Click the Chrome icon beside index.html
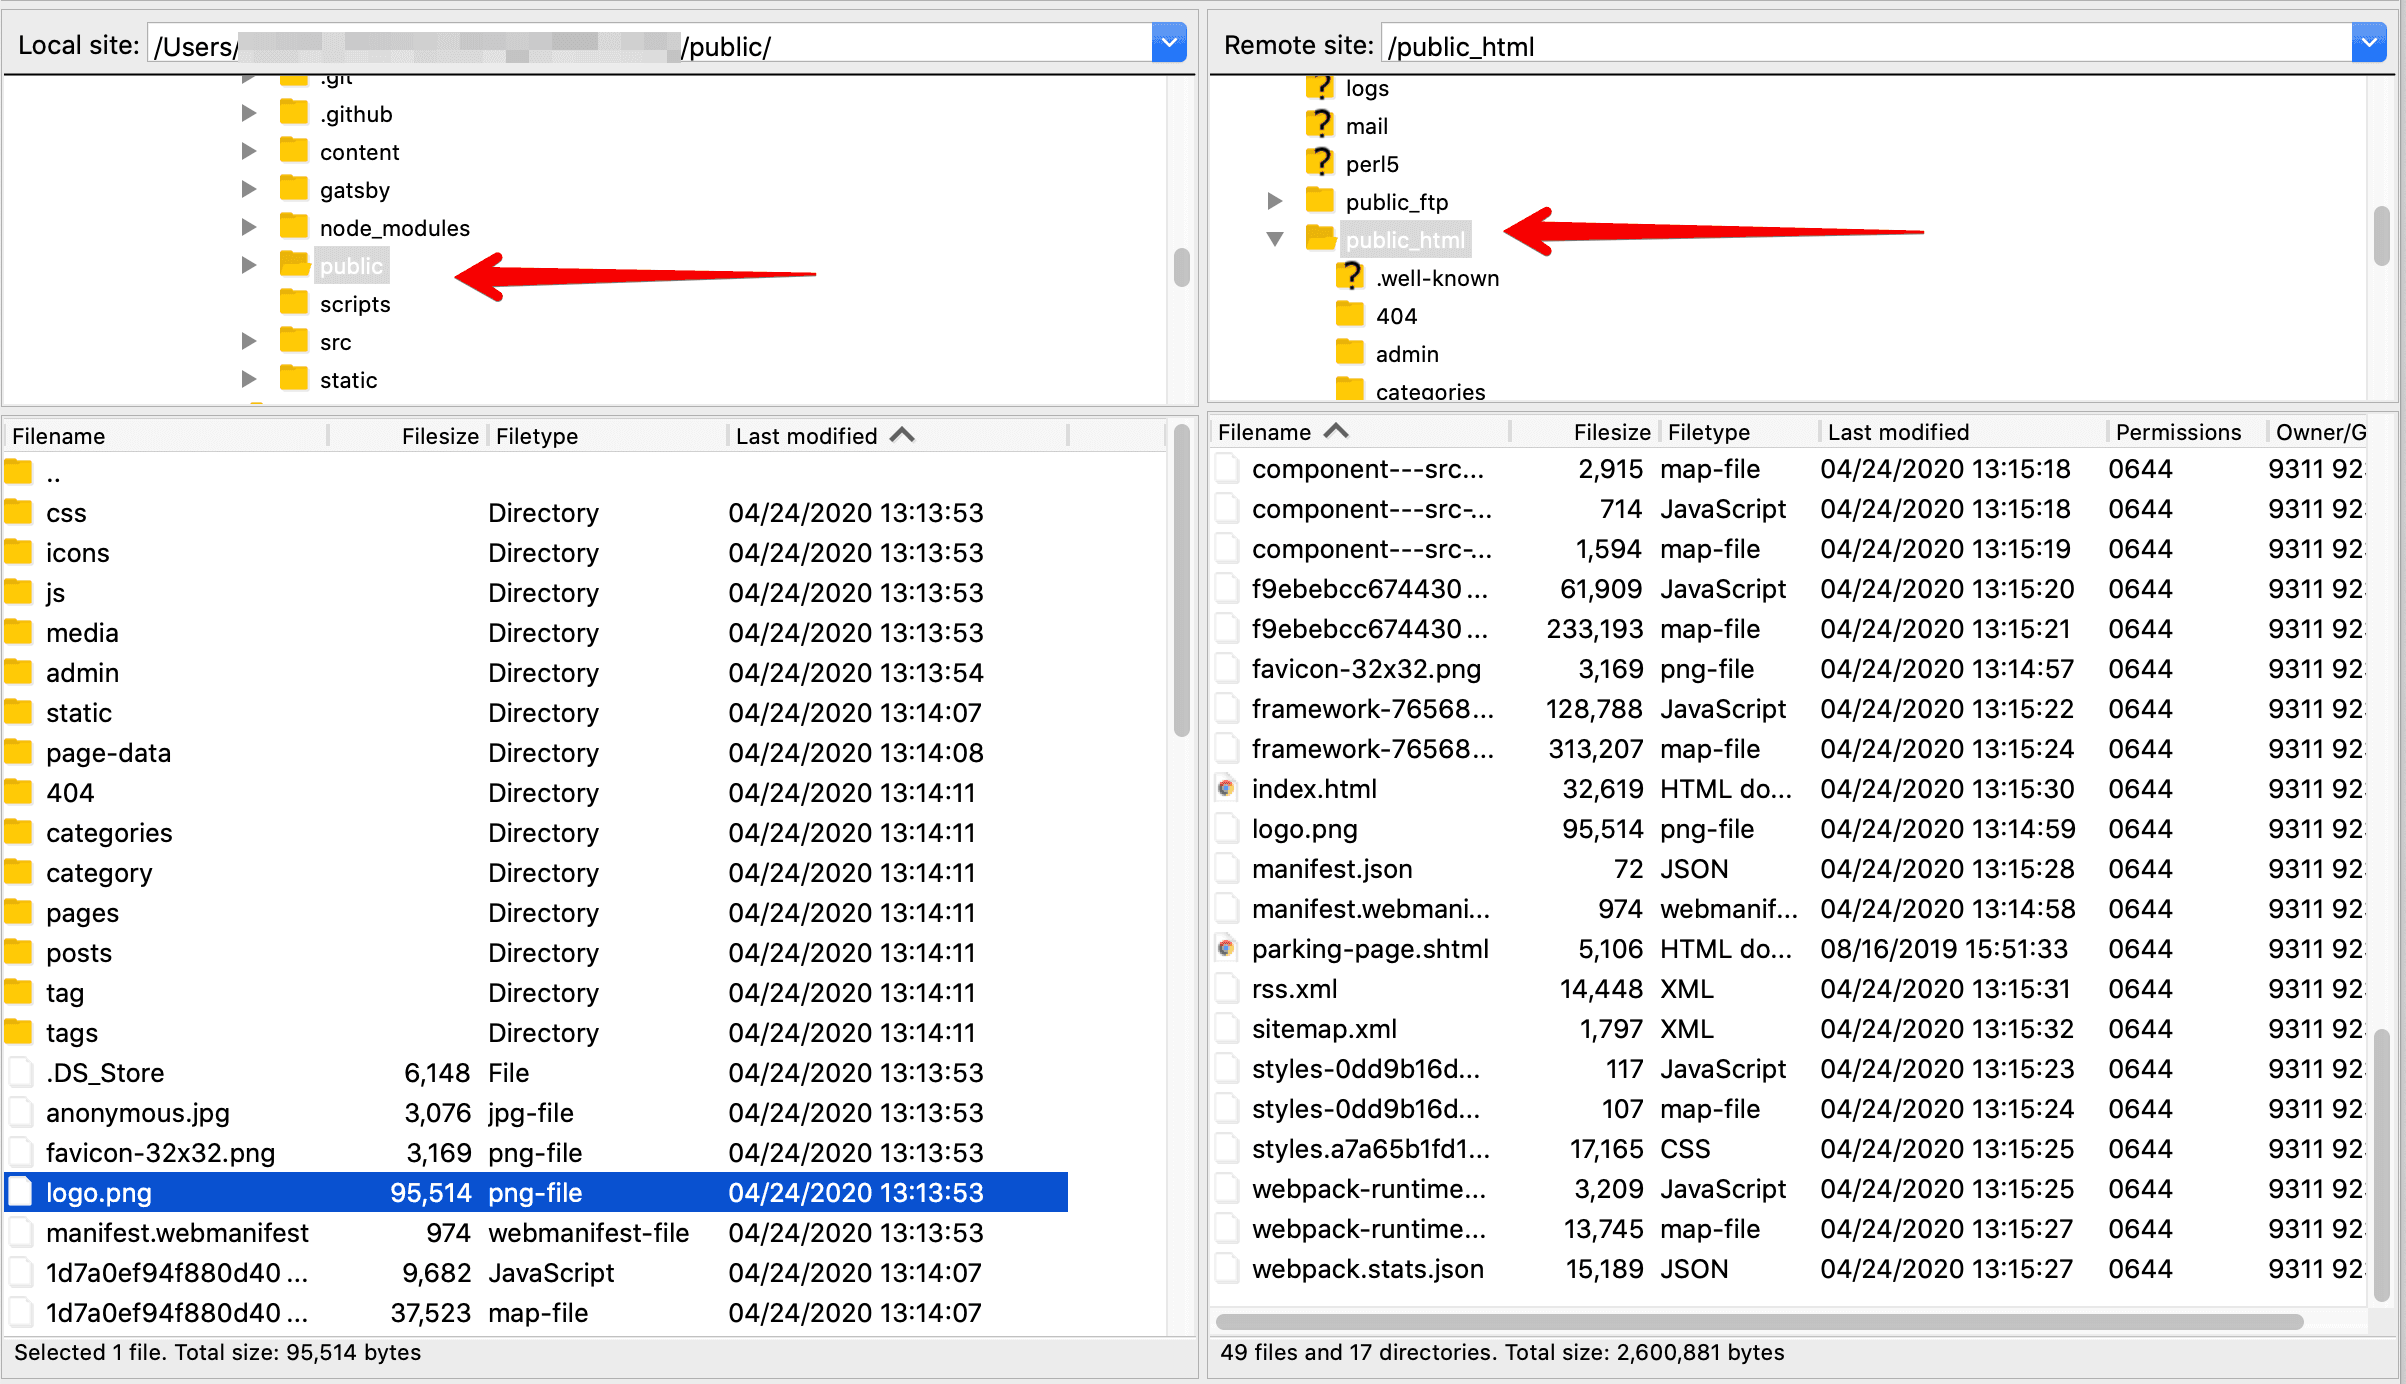This screenshot has width=2406, height=1384. 1227,789
